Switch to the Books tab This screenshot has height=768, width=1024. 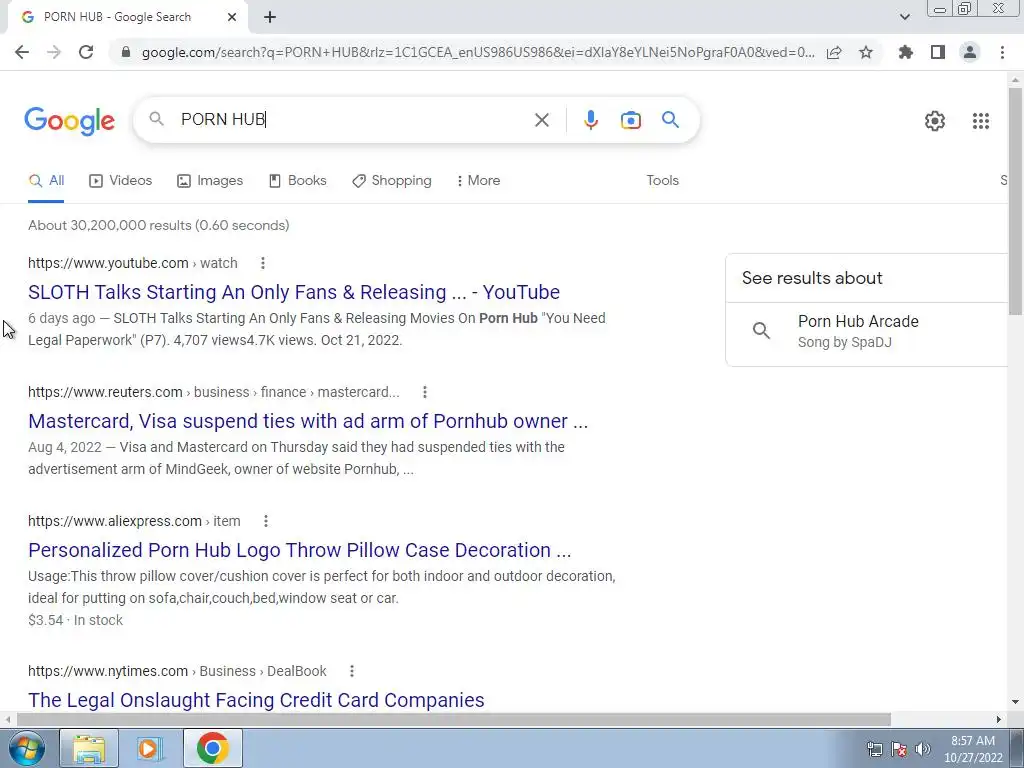click(298, 181)
